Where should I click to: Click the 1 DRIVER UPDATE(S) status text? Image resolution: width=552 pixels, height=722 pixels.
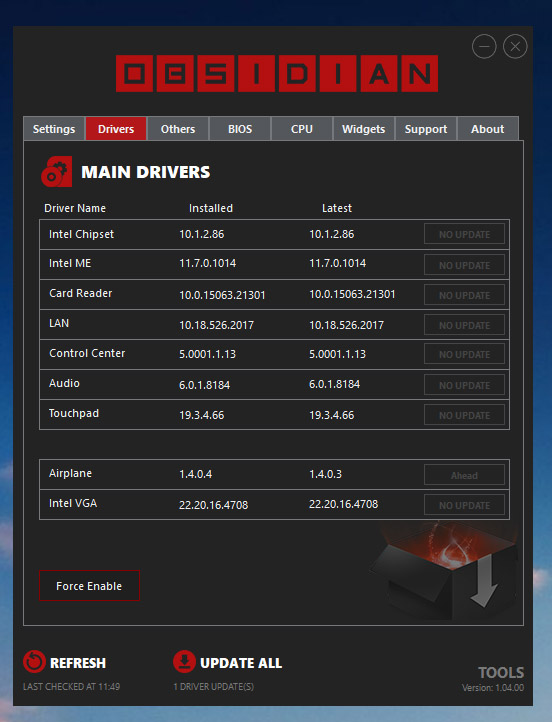tap(214, 687)
